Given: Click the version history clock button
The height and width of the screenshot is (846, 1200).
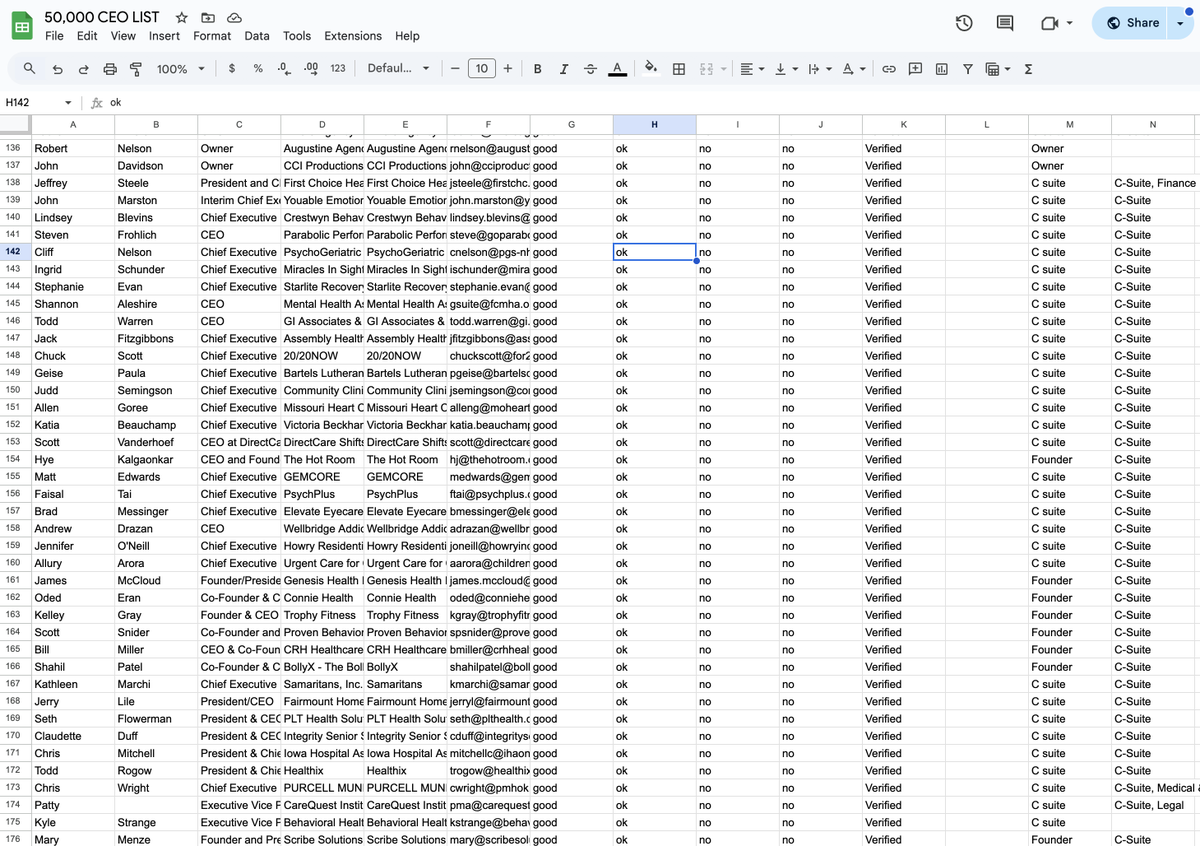Looking at the screenshot, I should tap(963, 22).
